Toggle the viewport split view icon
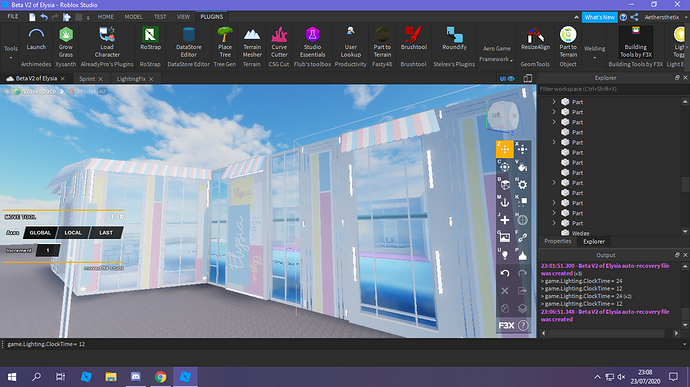 coord(528,78)
